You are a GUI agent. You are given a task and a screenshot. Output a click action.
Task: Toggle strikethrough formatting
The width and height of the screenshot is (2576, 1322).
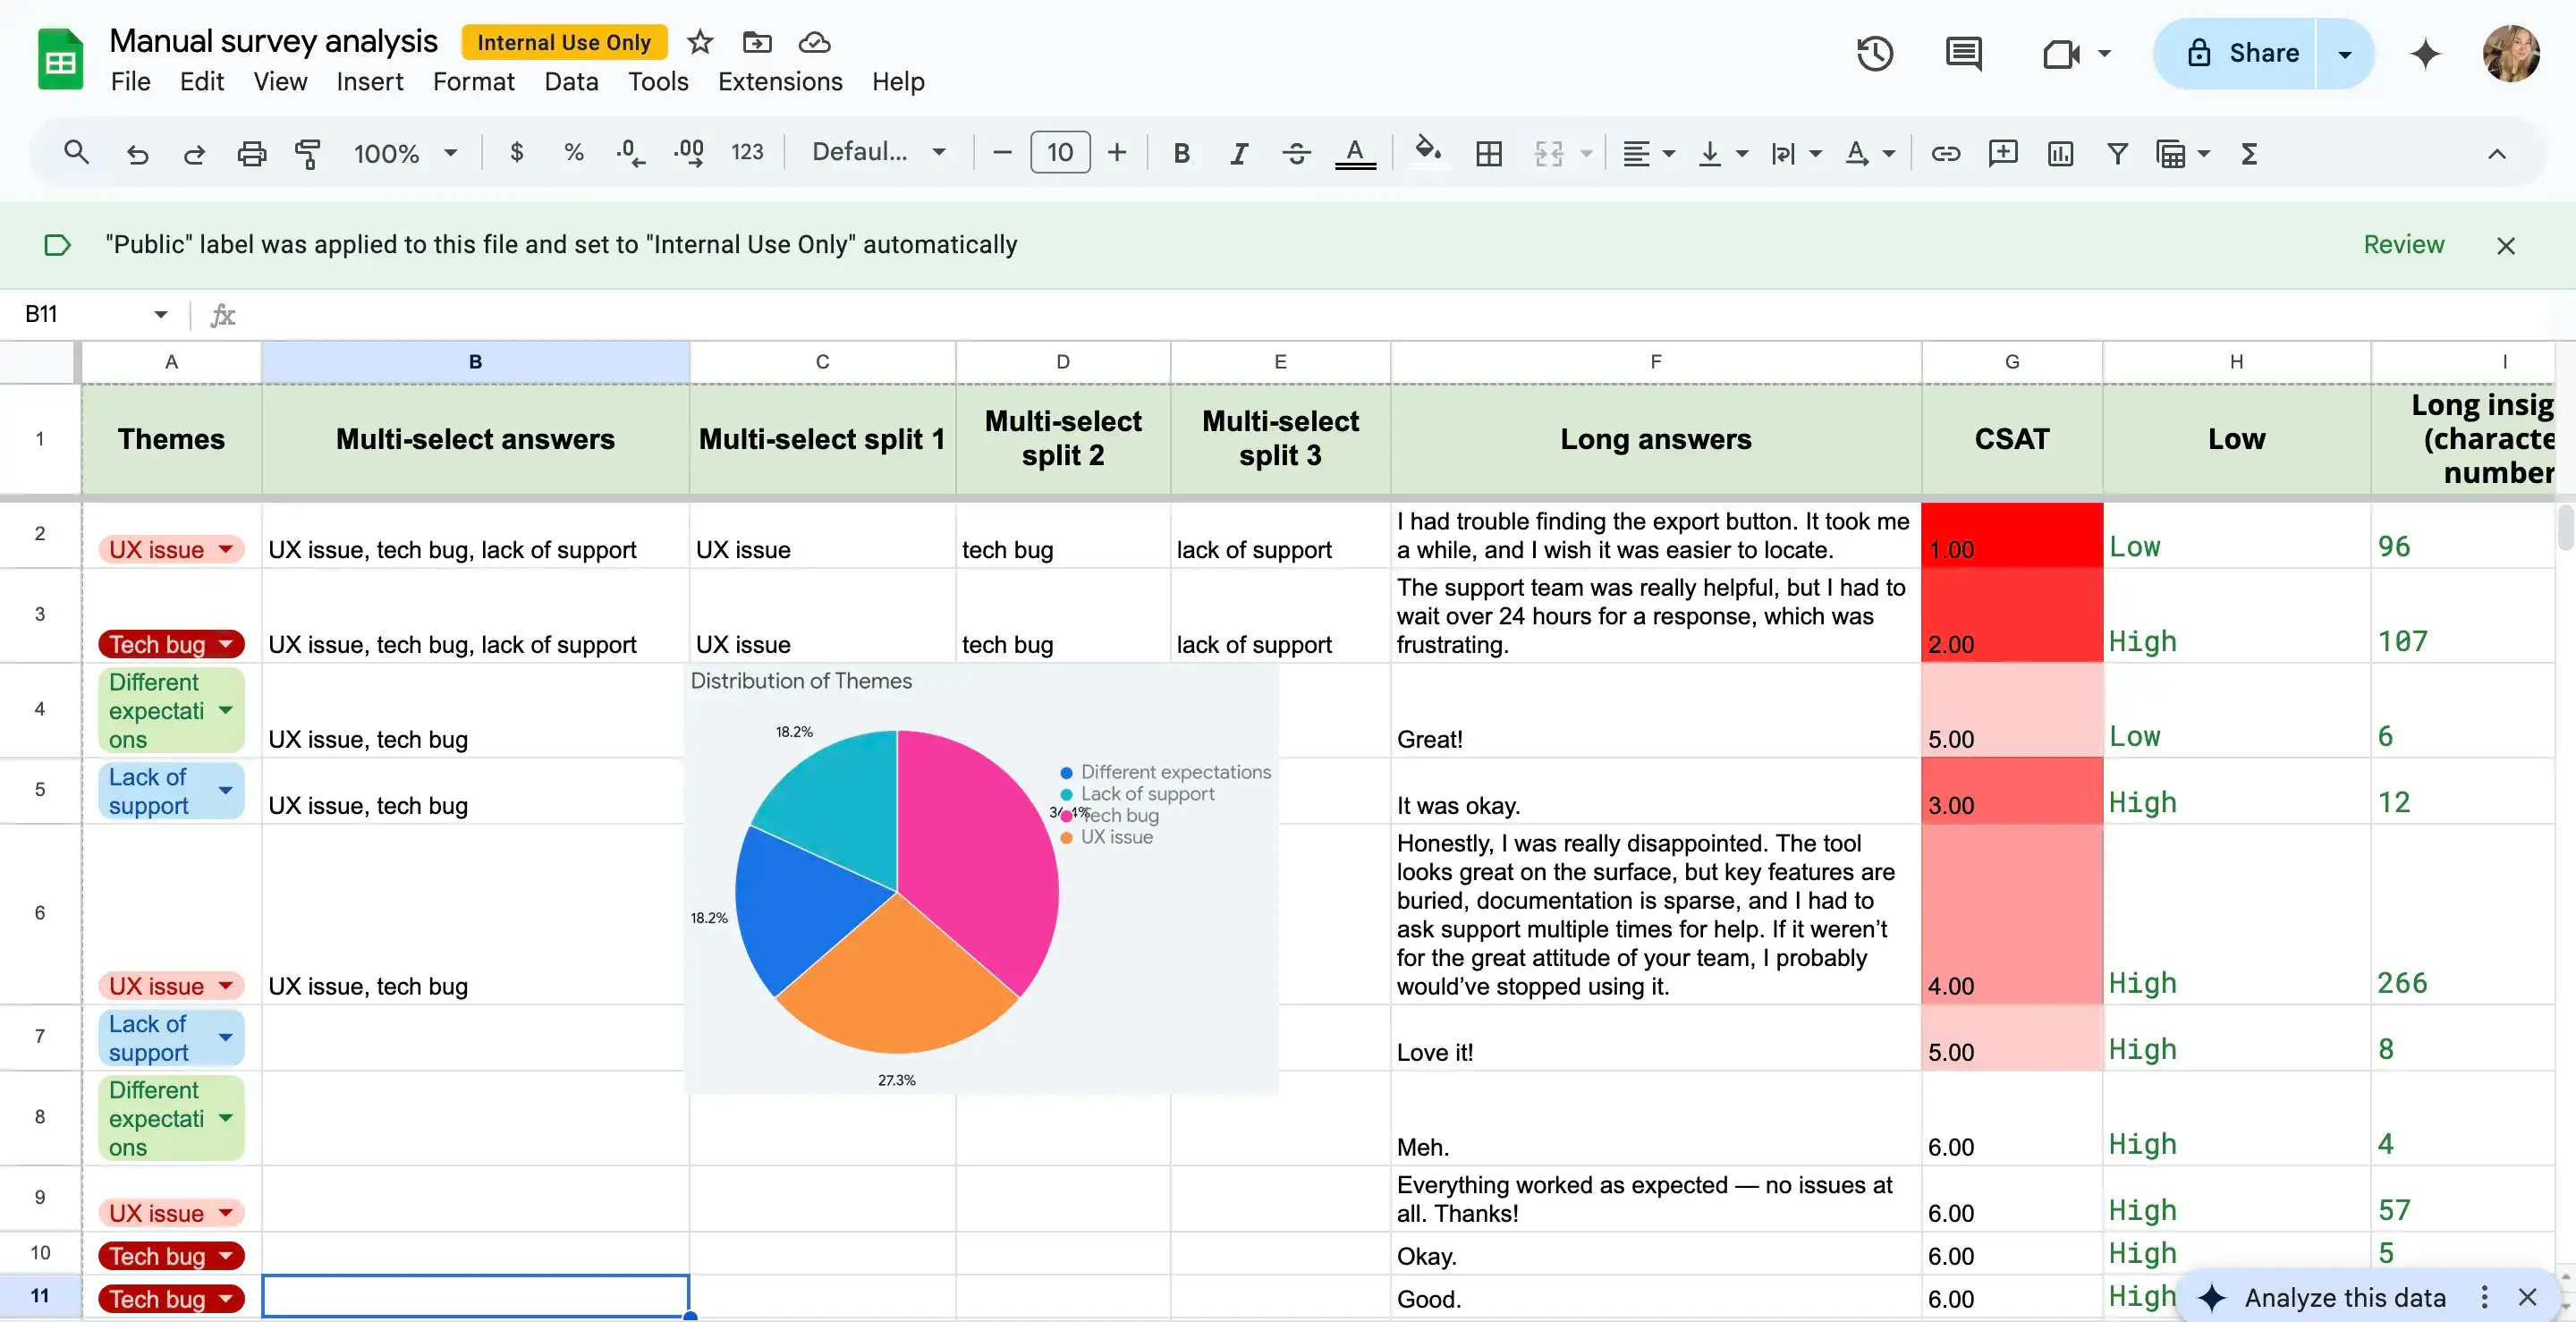click(1297, 153)
